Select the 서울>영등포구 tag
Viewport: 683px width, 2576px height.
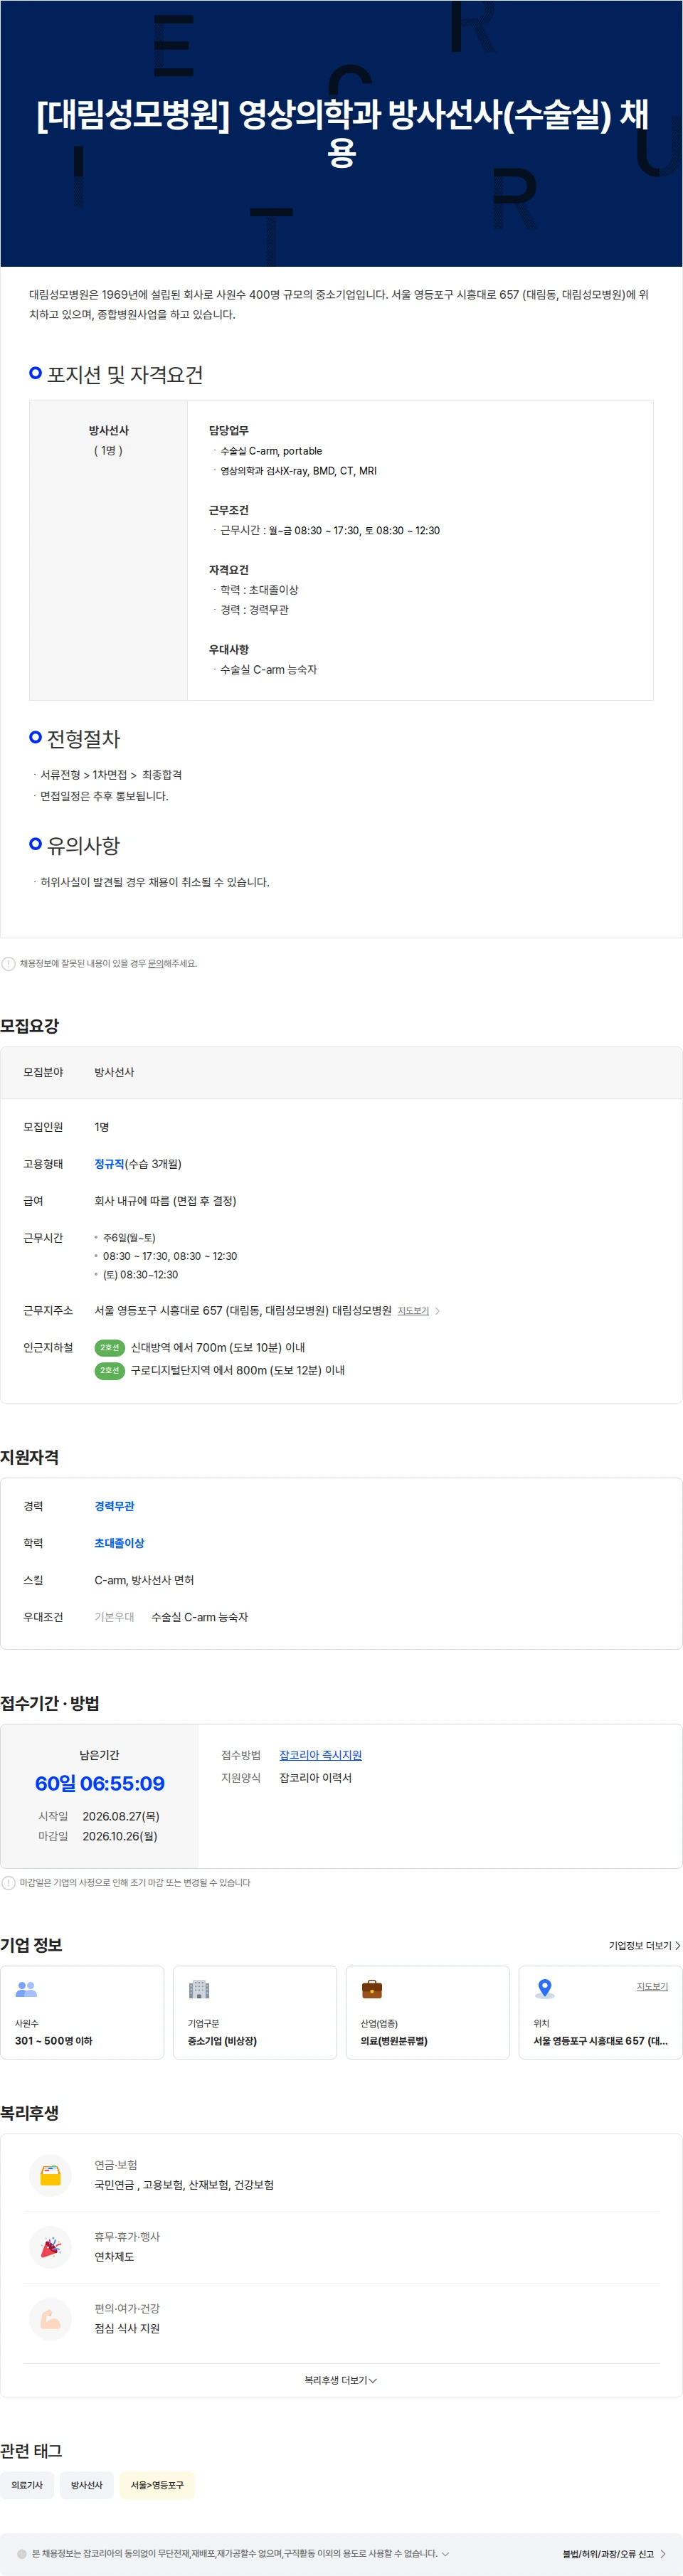coord(157,2484)
